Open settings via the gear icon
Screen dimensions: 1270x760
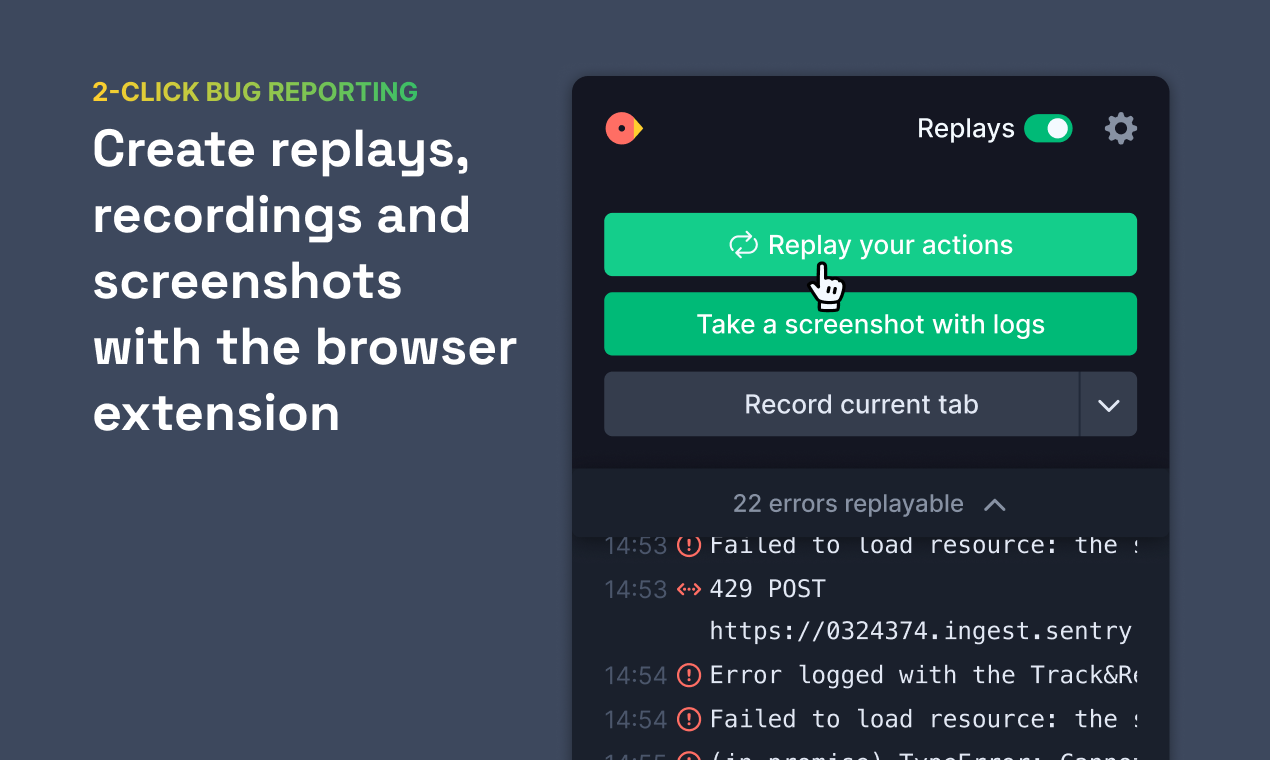1121,129
